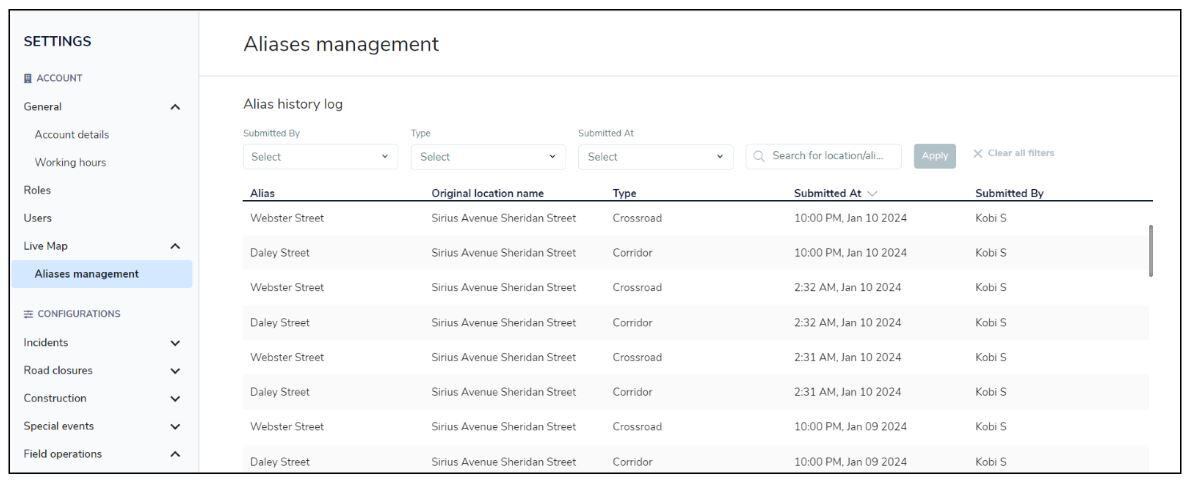
Task: Focus the Search for location/alias field
Action: [x=823, y=157]
